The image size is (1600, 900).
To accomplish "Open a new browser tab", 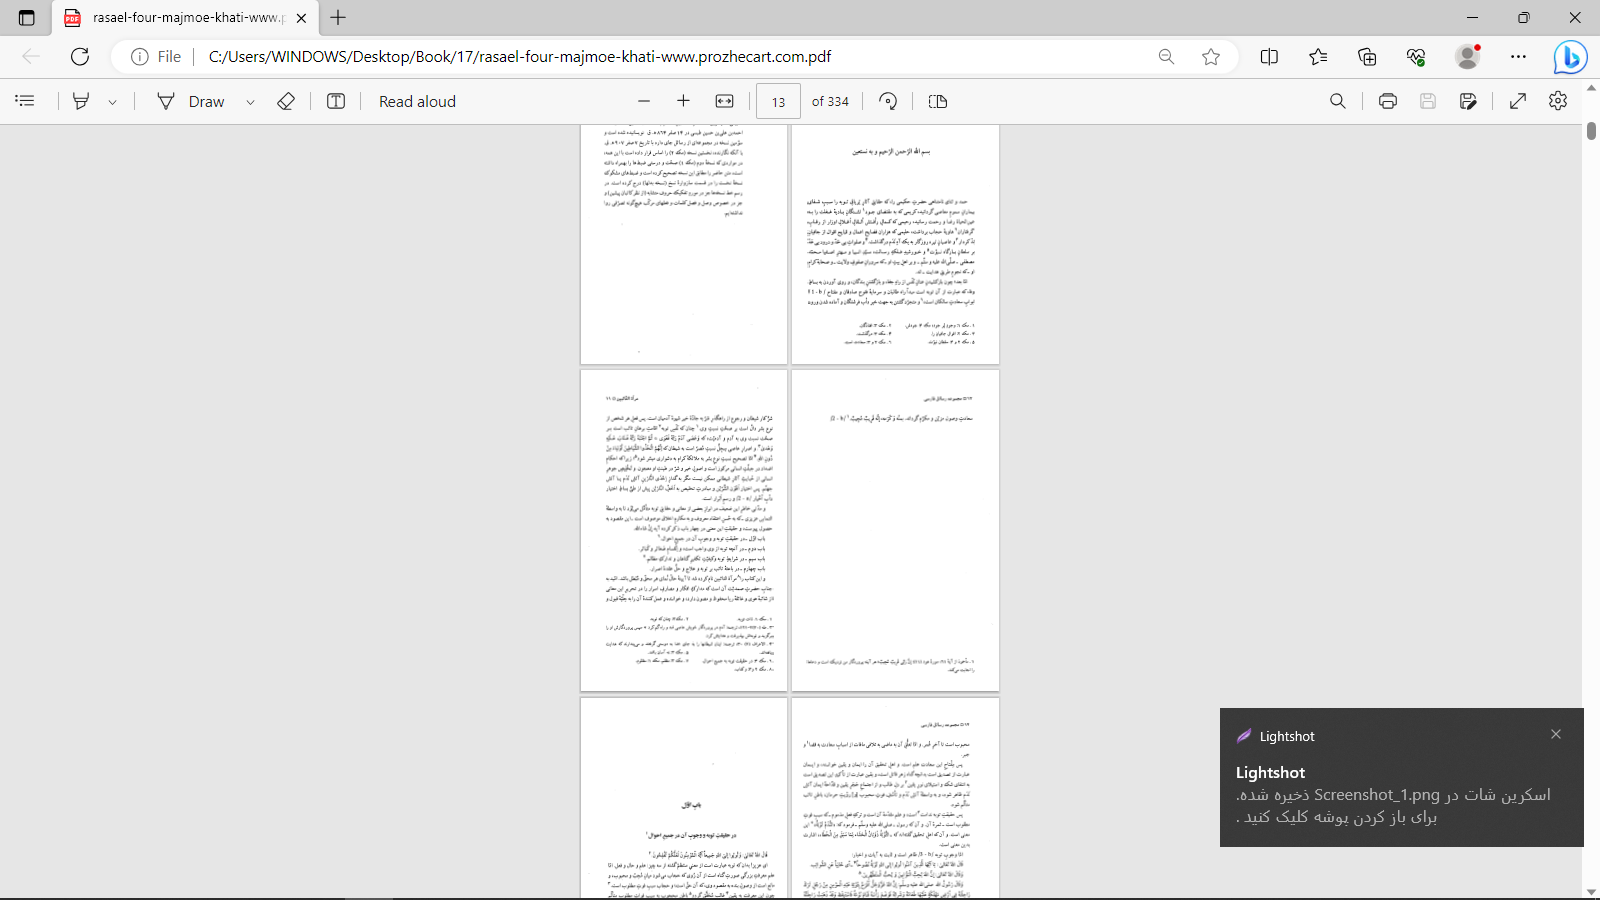I will point(338,17).
